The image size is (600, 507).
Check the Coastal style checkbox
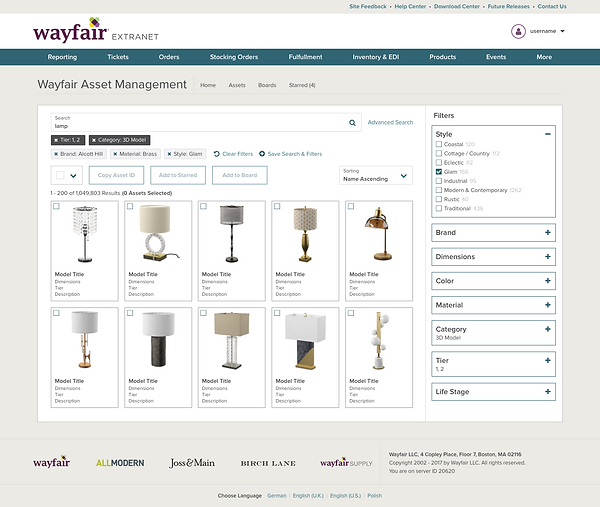439,144
